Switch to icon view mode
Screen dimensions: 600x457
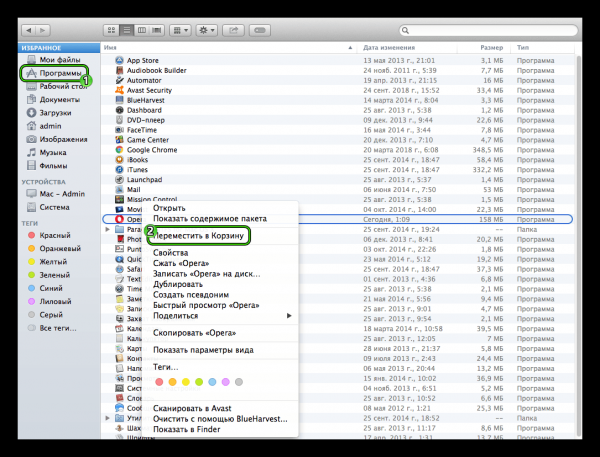pos(111,30)
